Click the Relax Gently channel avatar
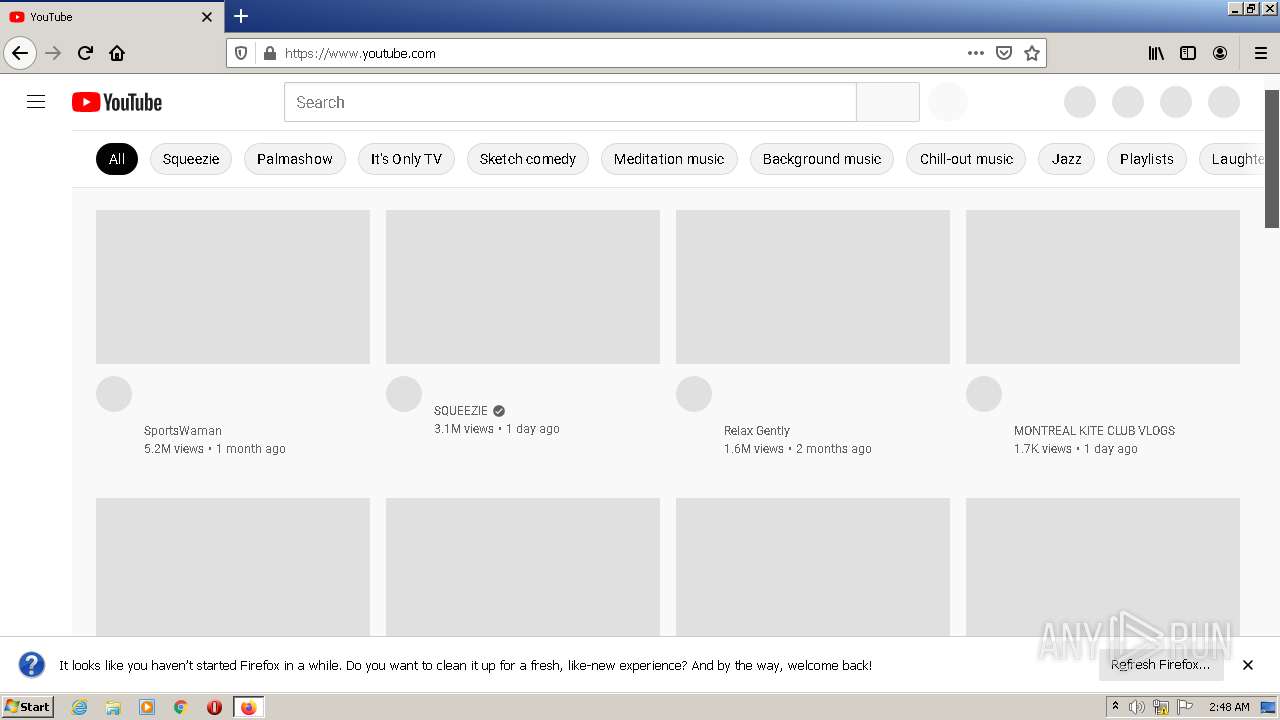 coord(694,394)
